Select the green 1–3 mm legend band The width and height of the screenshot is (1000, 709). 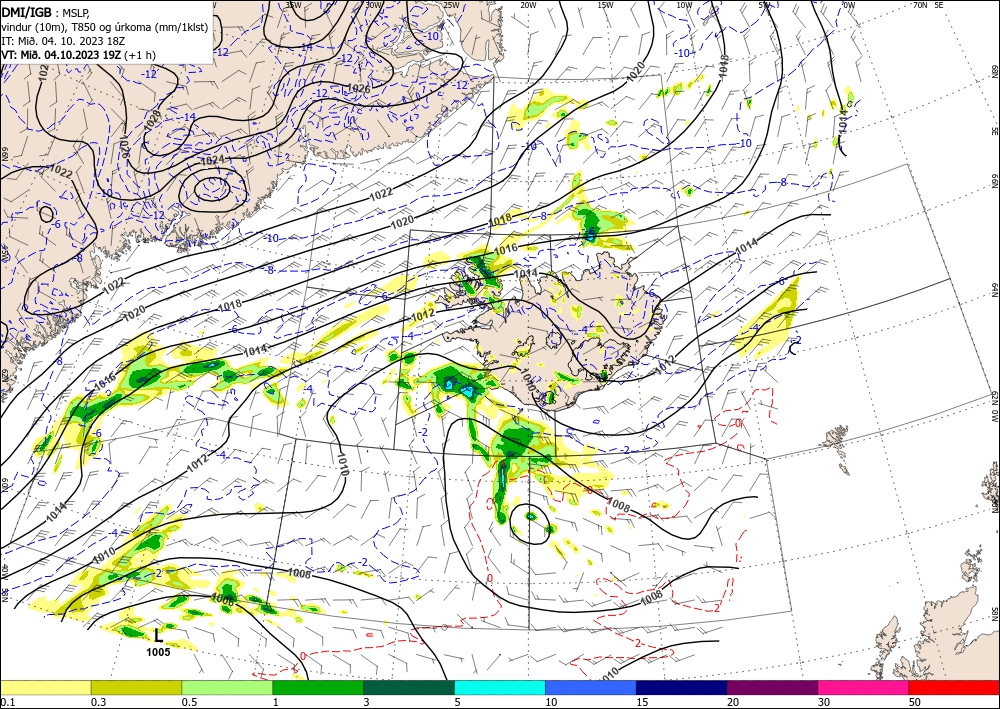[318, 687]
